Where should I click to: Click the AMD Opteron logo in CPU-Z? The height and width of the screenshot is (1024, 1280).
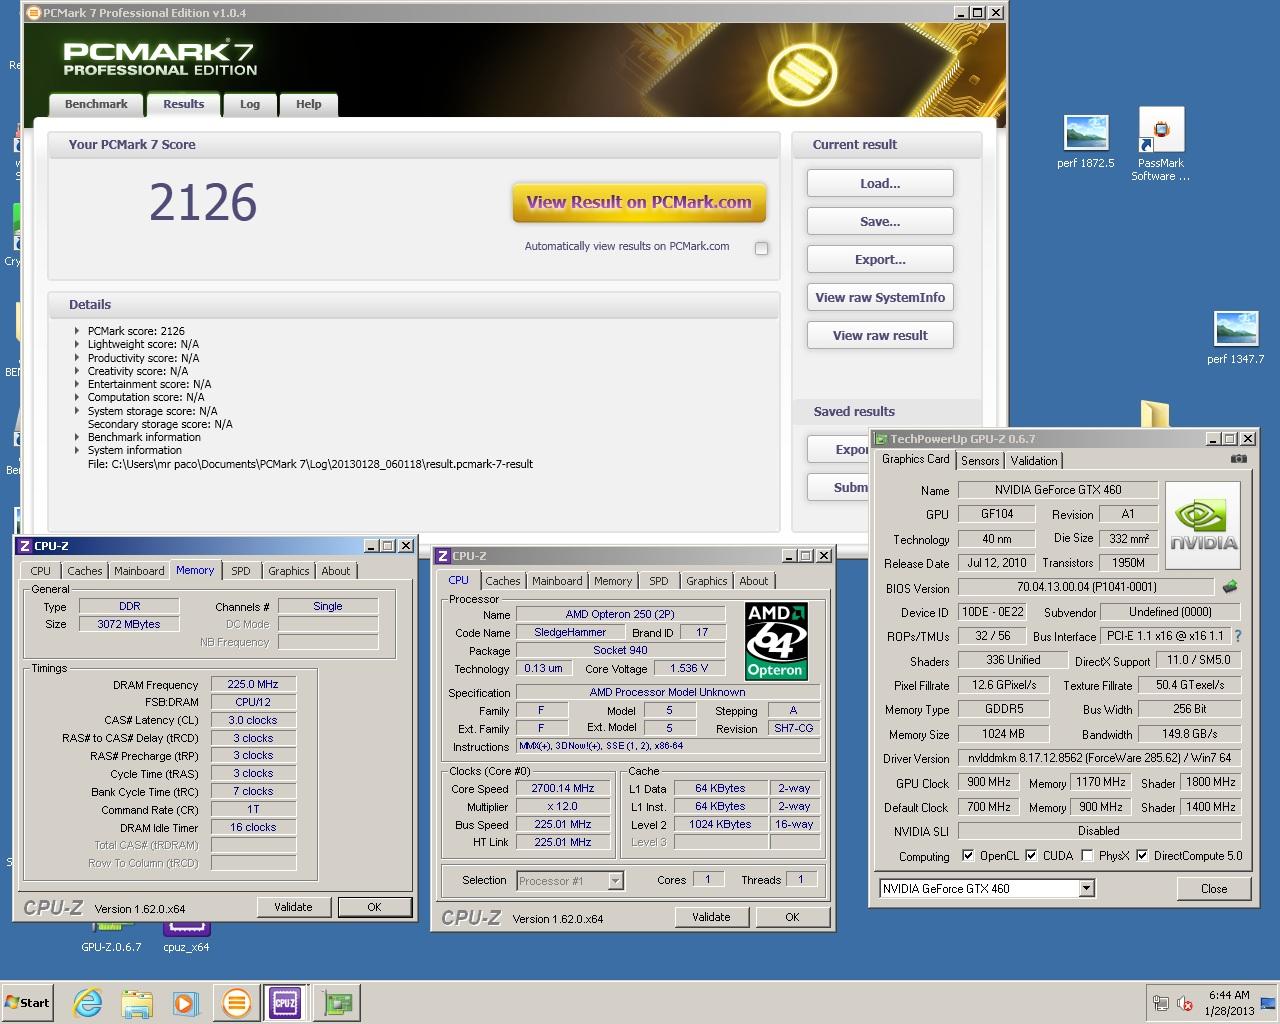(x=776, y=641)
